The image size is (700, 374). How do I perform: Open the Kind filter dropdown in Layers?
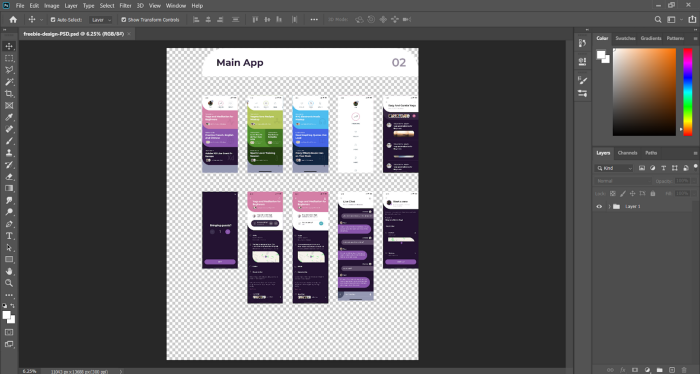pos(615,168)
